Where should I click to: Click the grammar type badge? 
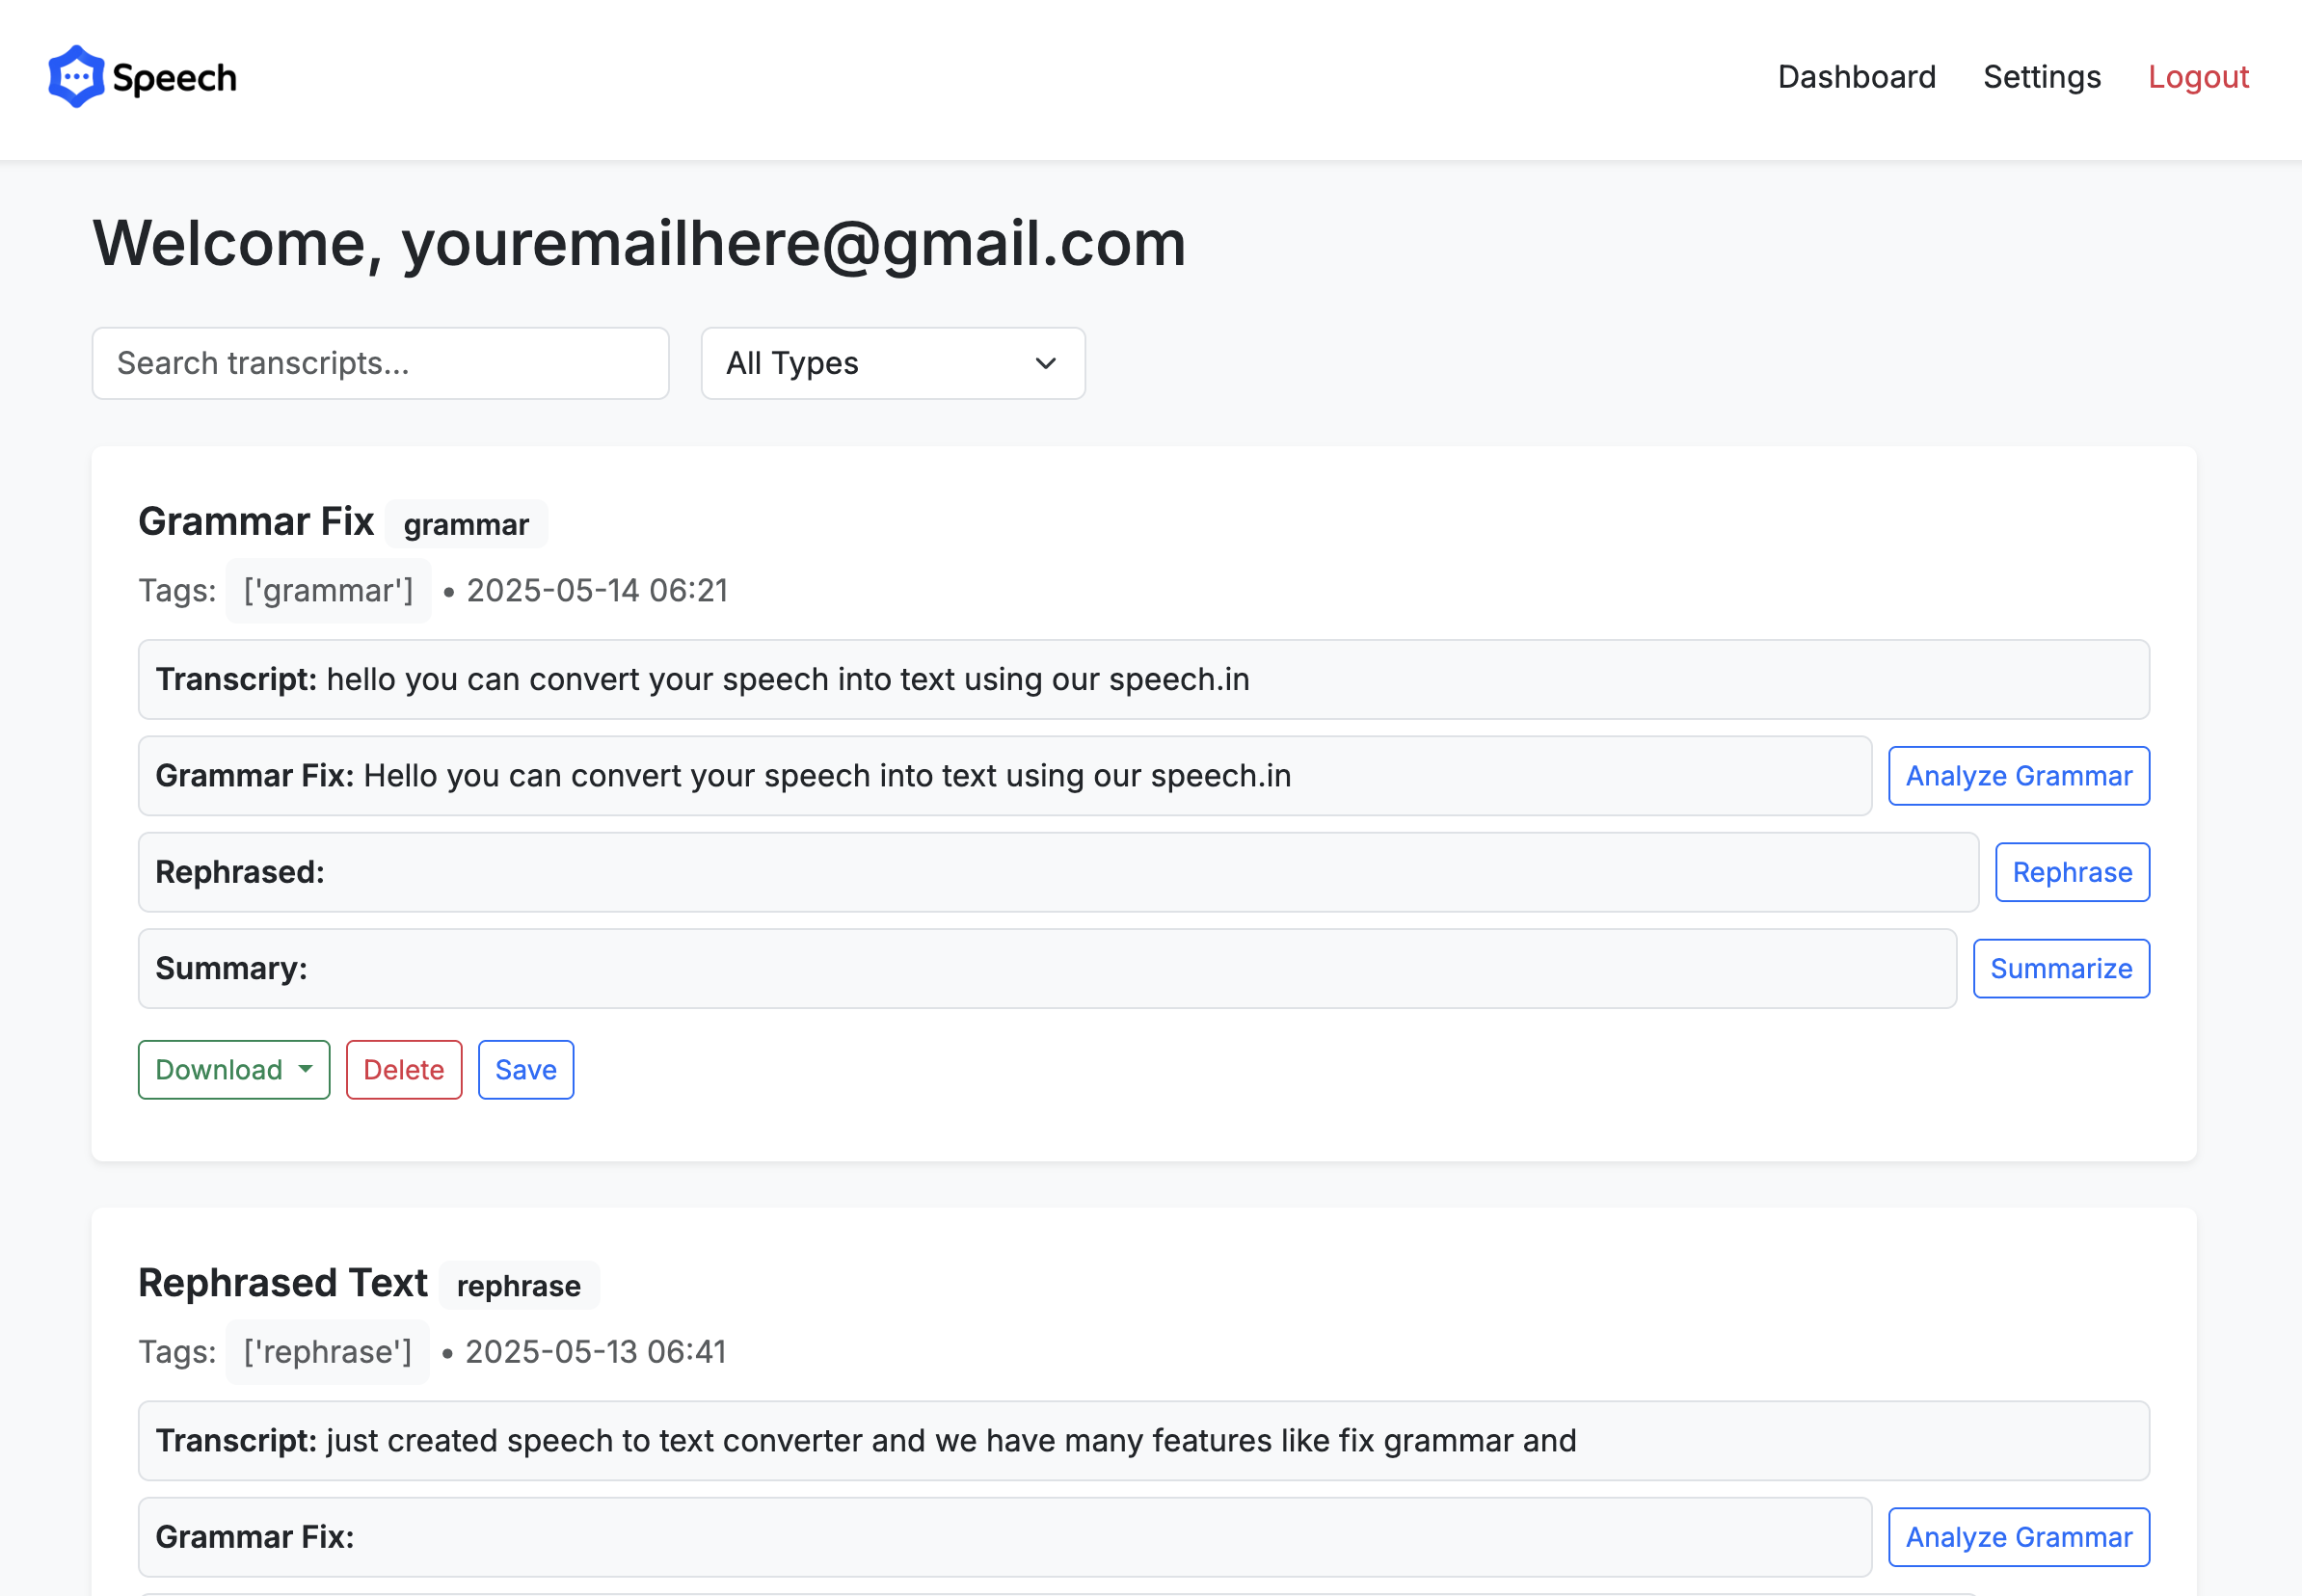coord(466,524)
